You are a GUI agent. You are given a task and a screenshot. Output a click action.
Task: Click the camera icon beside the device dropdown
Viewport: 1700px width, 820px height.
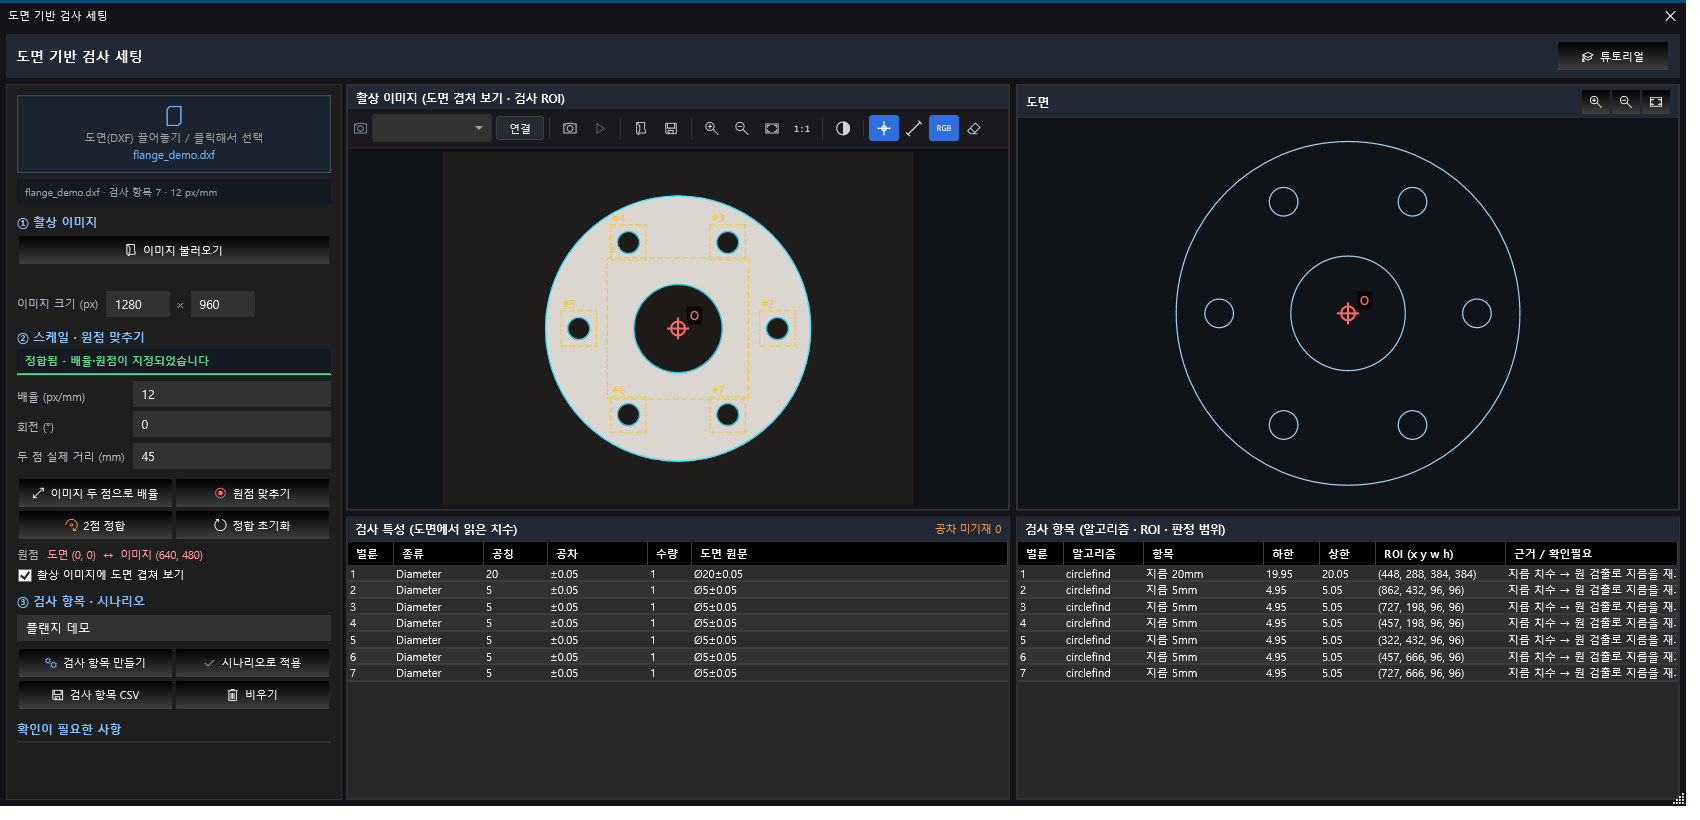tap(361, 129)
